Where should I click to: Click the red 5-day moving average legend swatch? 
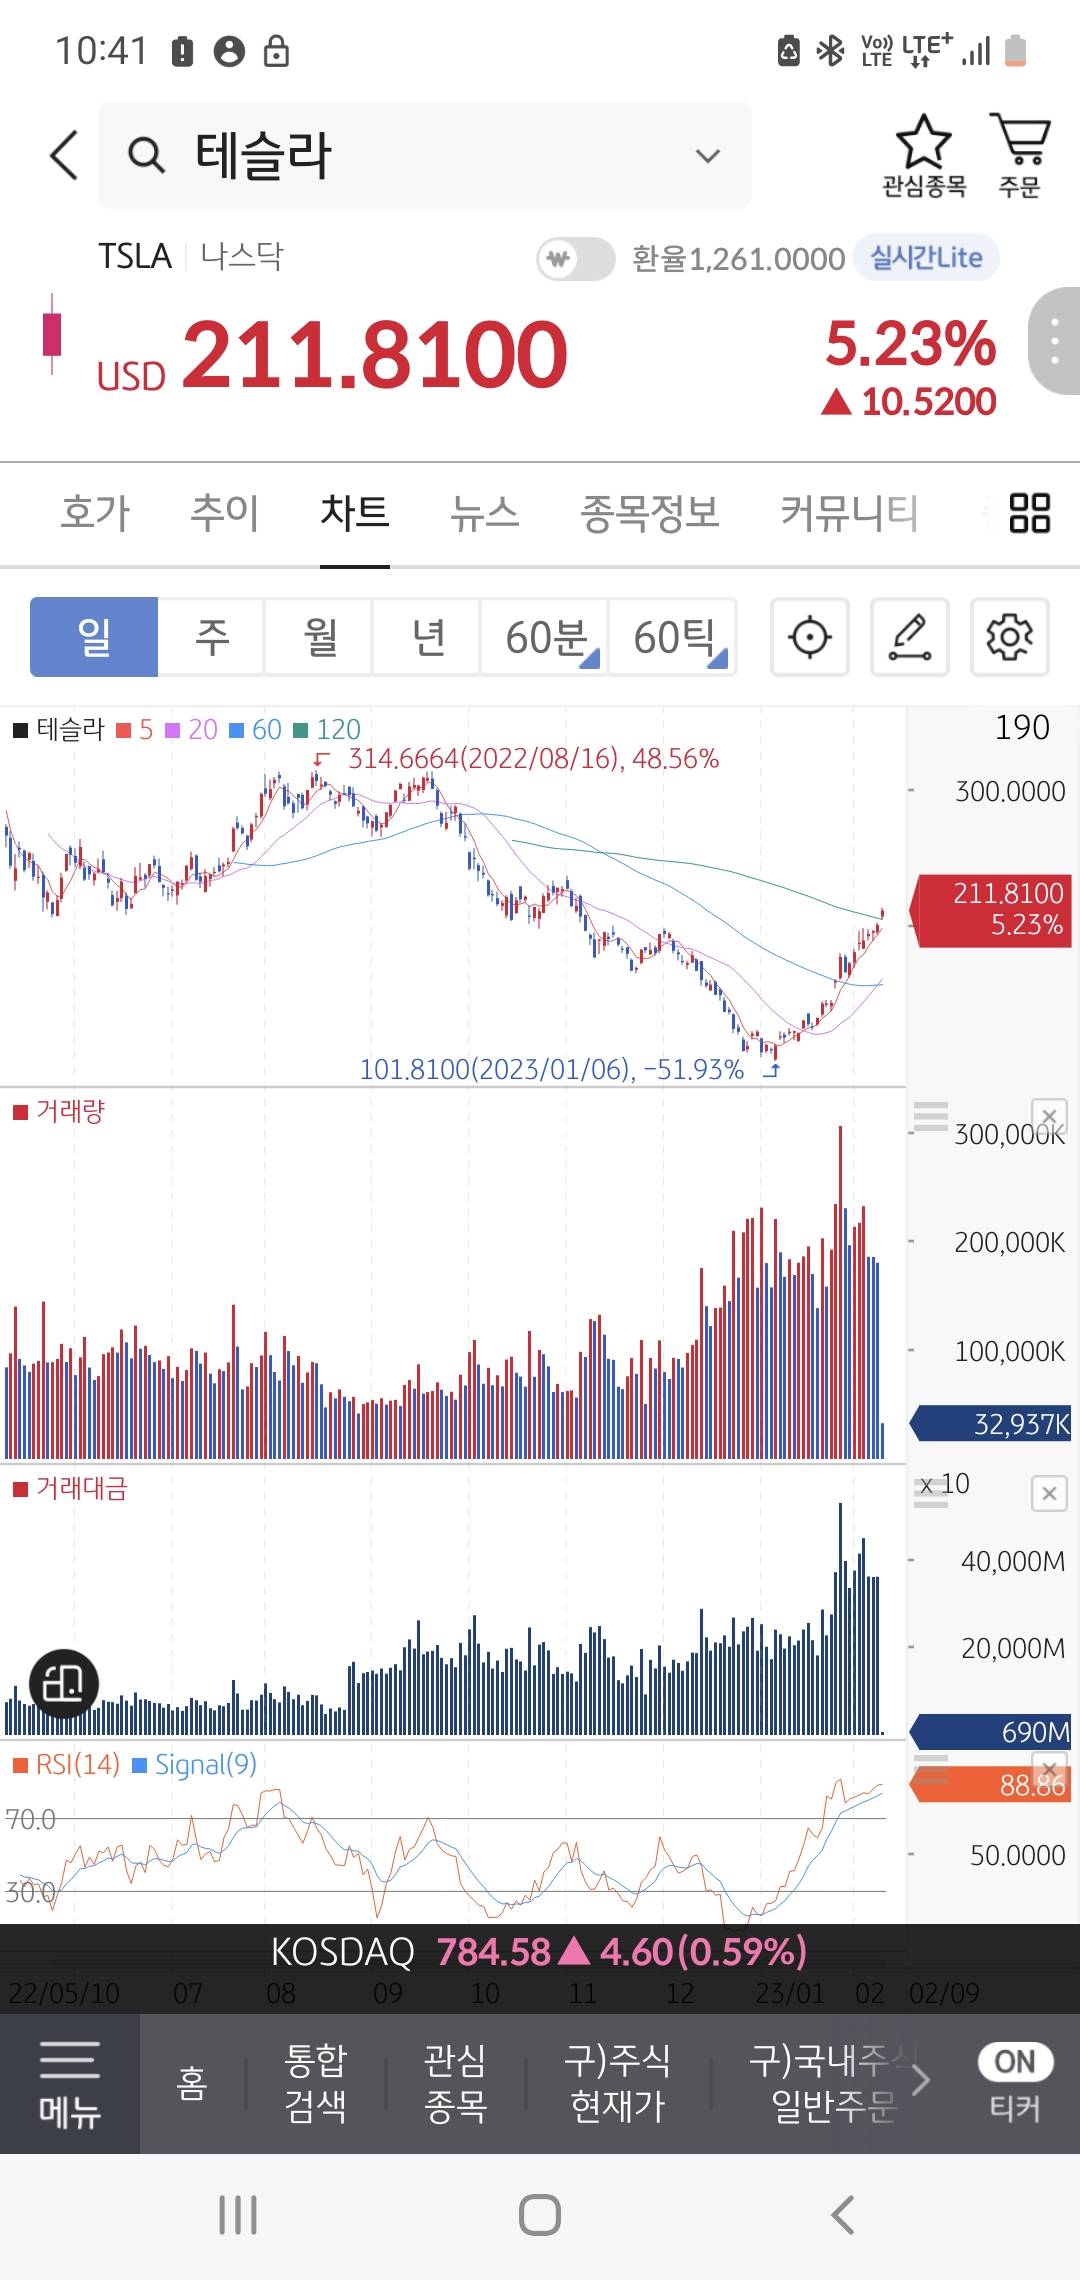pyautogui.click(x=124, y=730)
